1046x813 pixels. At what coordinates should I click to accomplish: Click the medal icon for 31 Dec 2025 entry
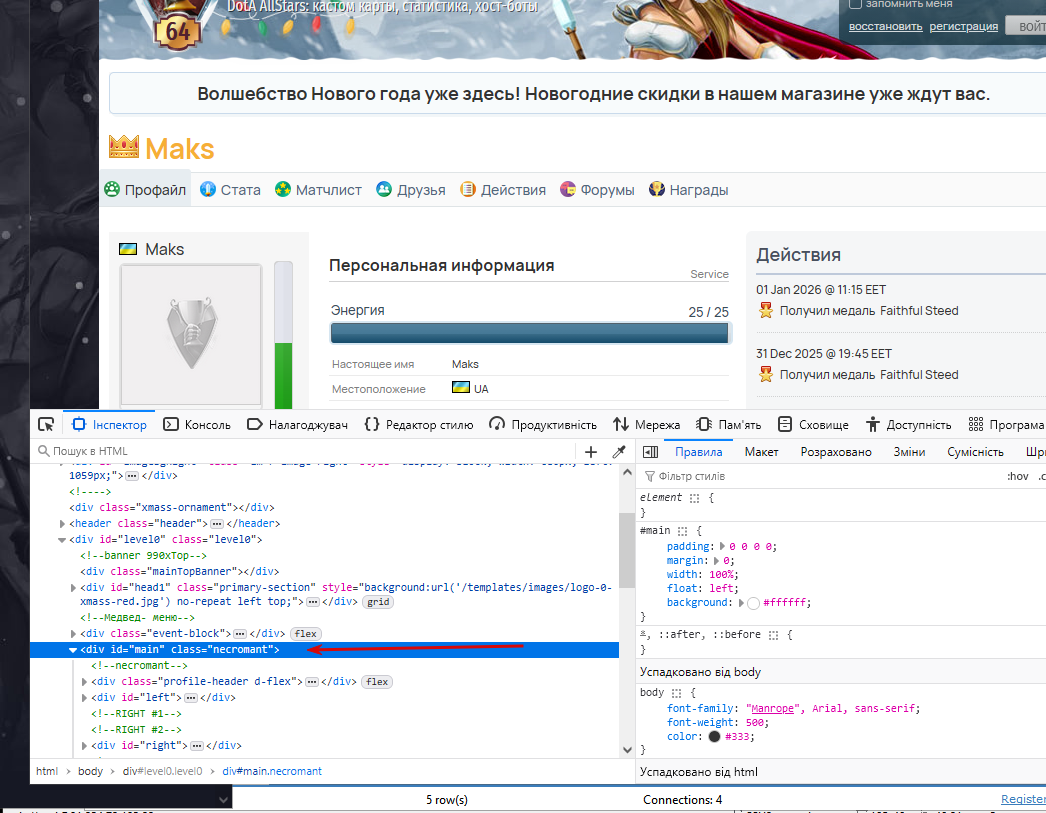[x=766, y=374]
